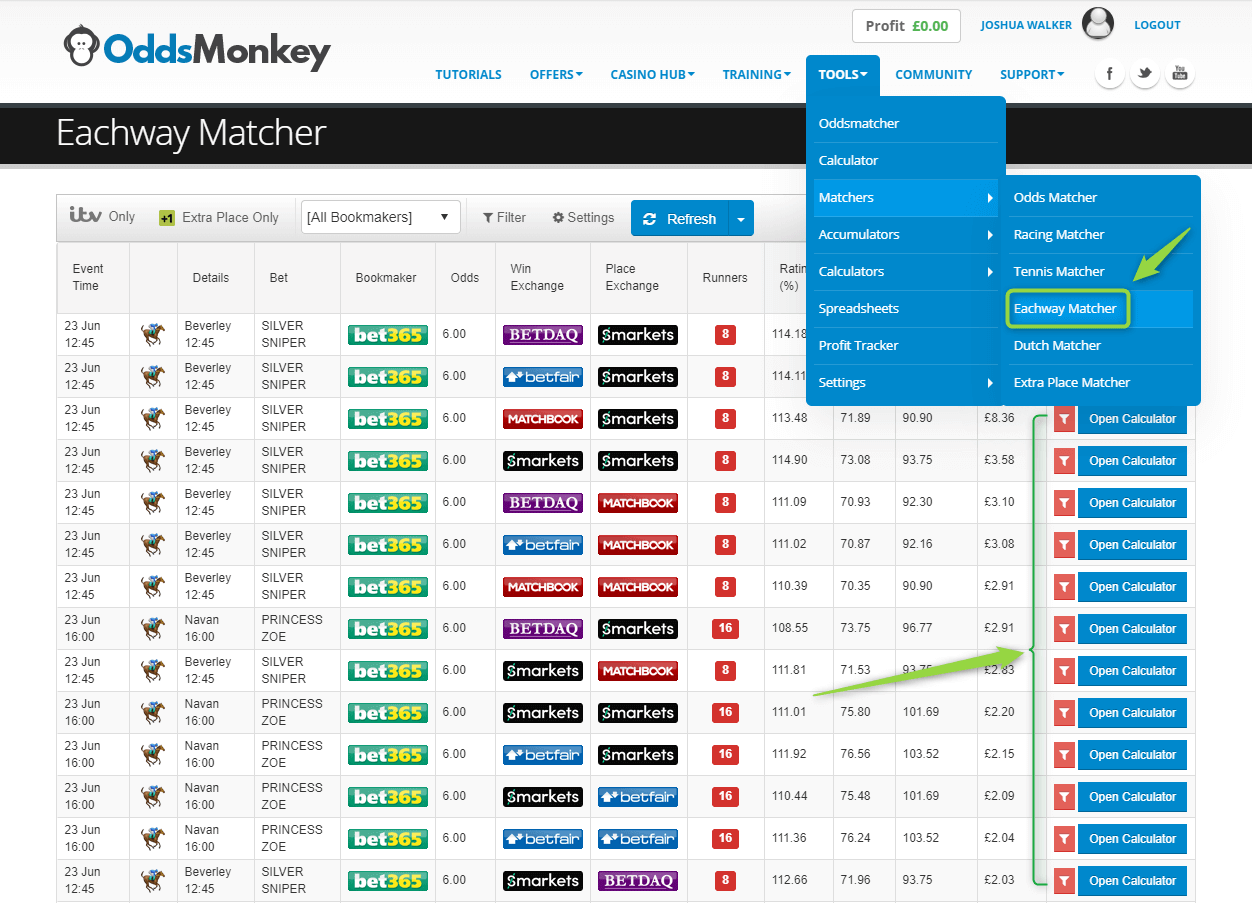Expand the Refresh dropdown arrow
1252x903 pixels.
click(740, 218)
